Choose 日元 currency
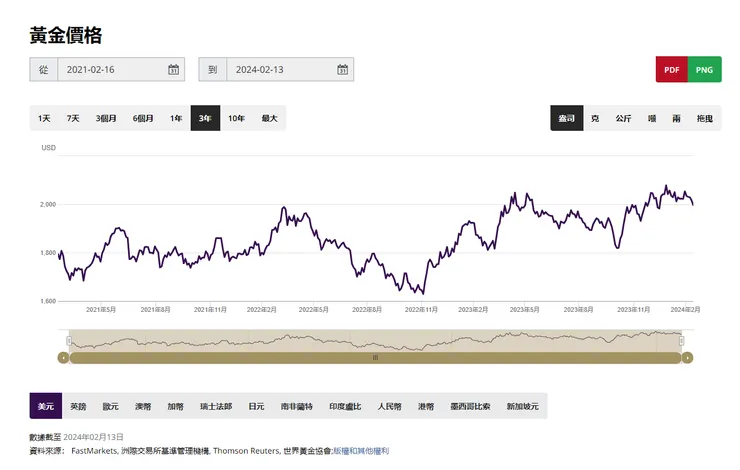This screenshot has height=470, width=740. [257, 406]
